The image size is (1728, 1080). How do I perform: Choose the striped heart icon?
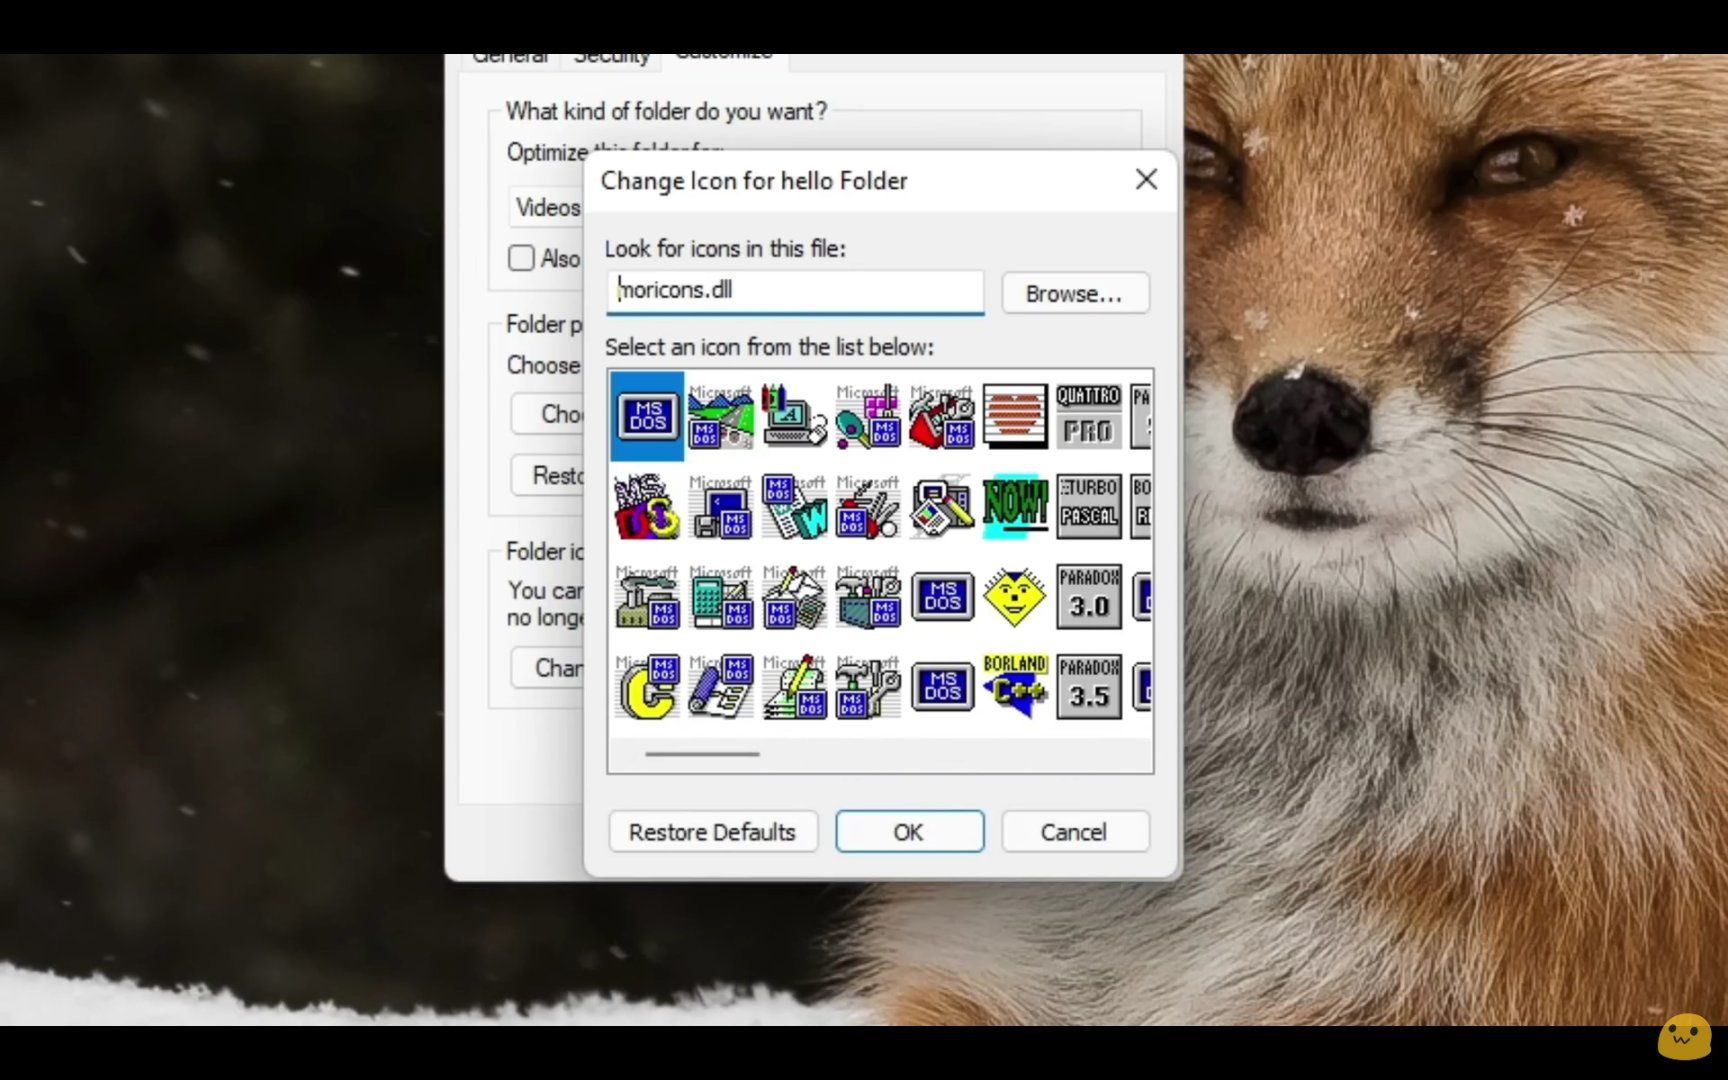point(1015,416)
